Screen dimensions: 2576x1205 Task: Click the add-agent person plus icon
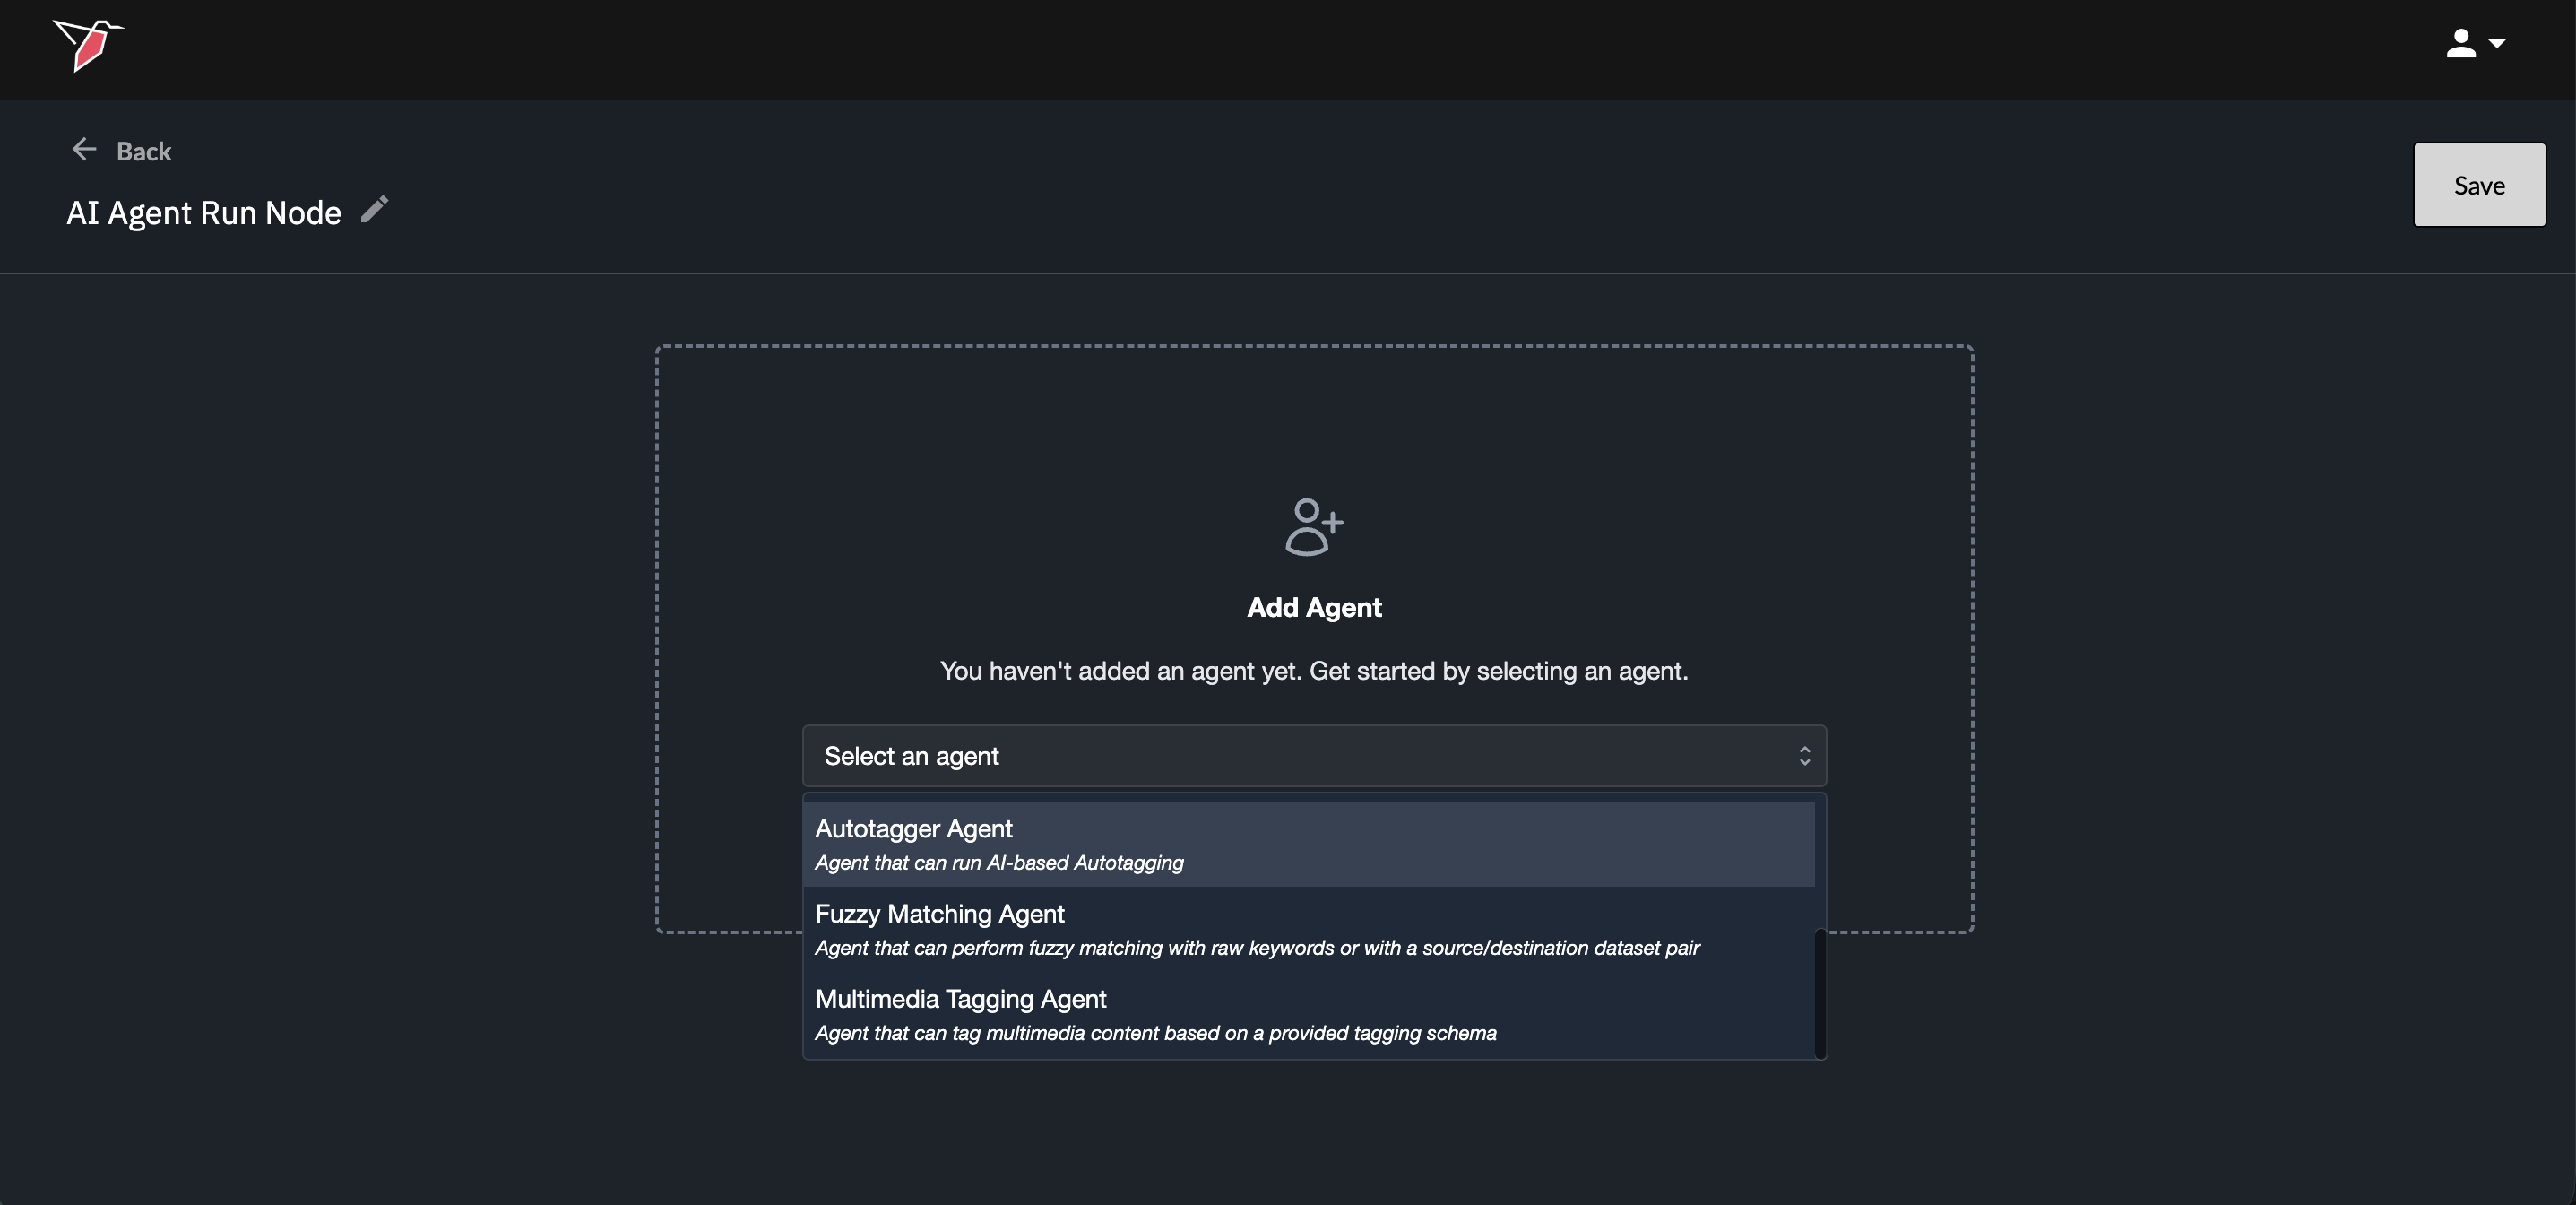point(1313,527)
